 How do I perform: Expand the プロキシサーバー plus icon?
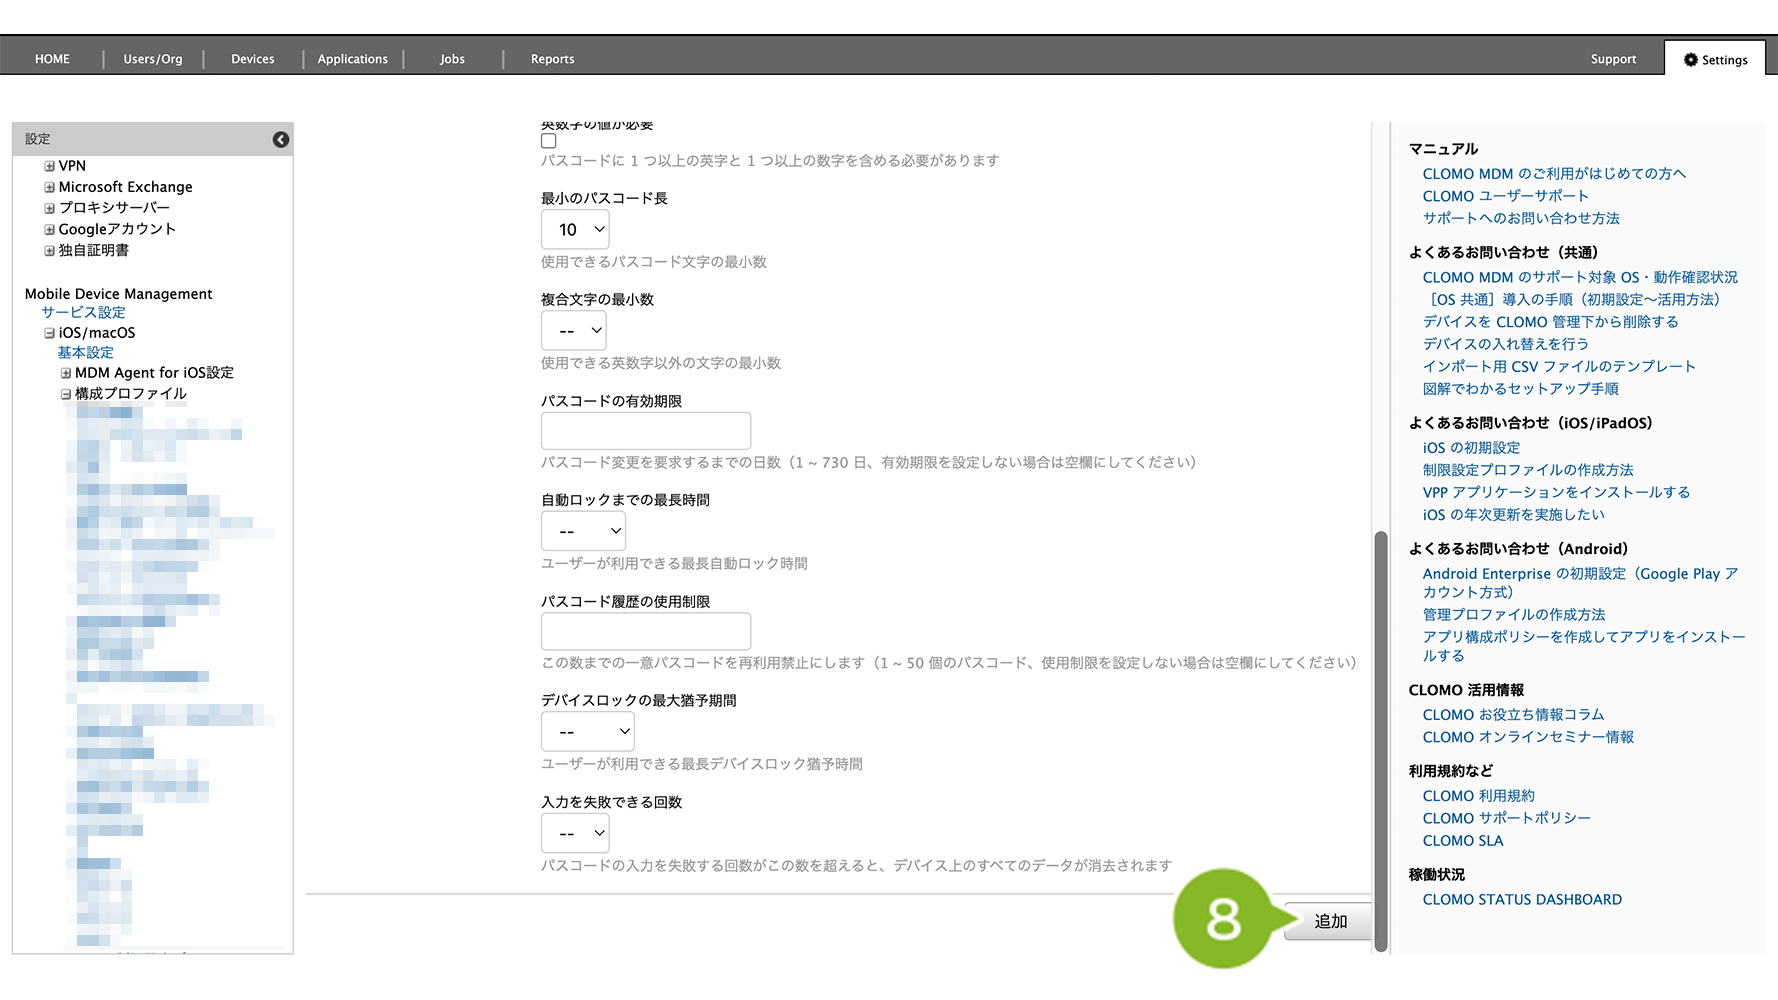click(49, 208)
